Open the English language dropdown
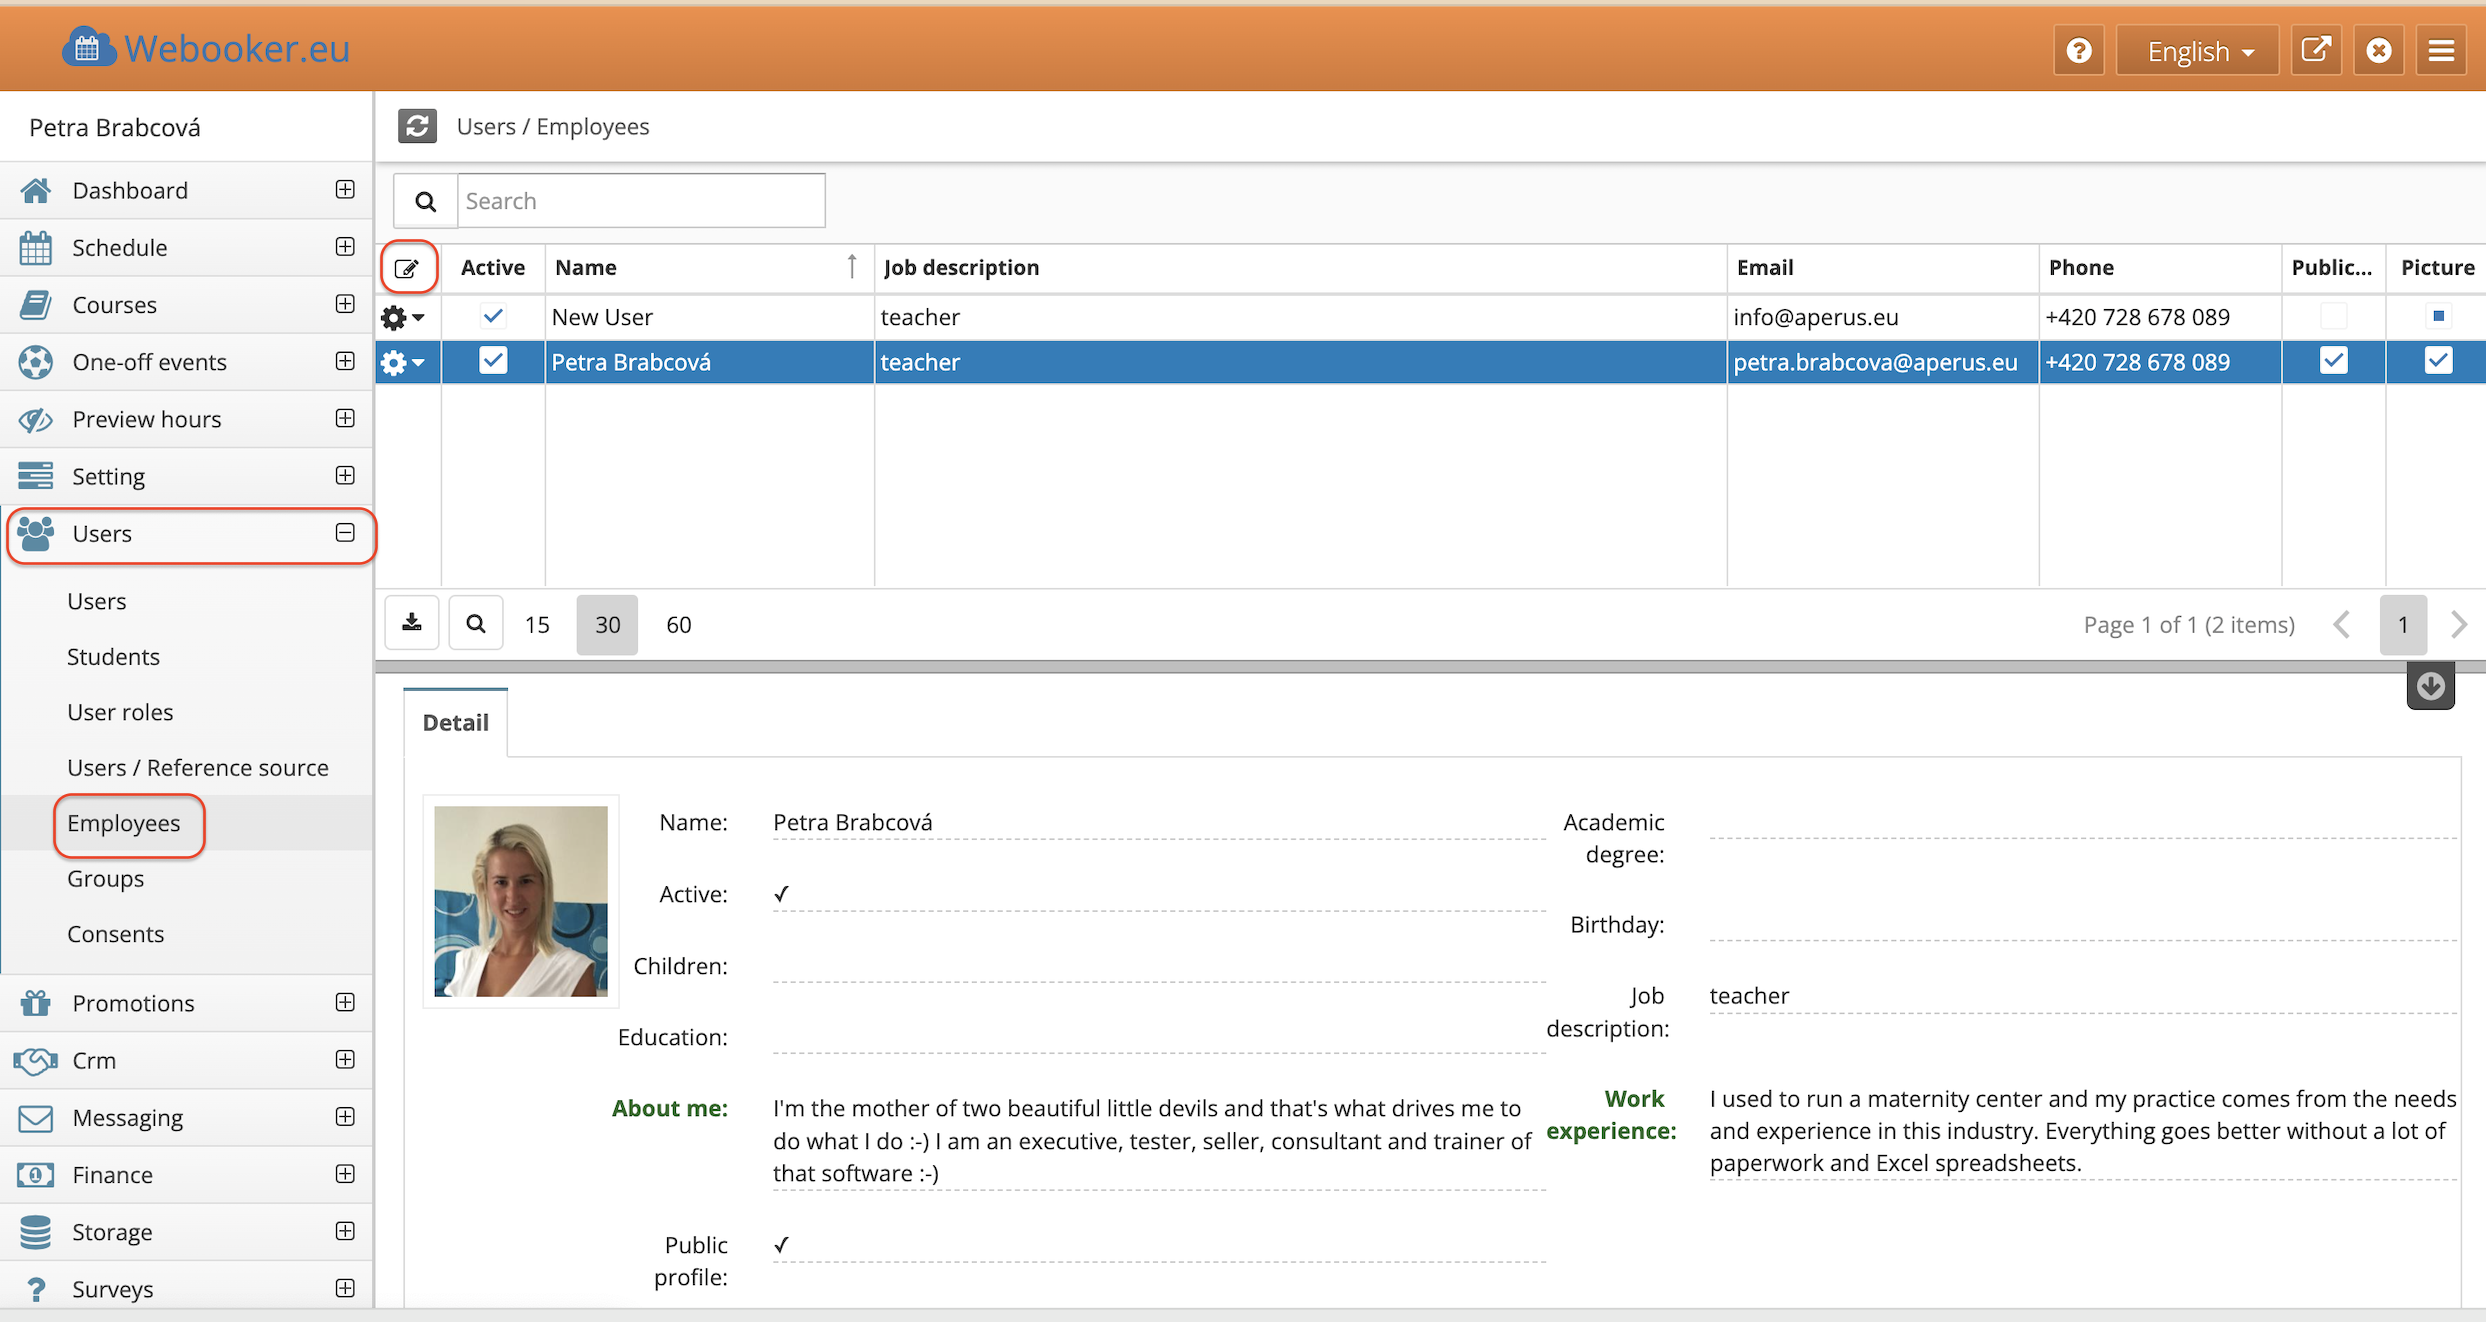This screenshot has height=1322, width=2486. pos(2198,51)
